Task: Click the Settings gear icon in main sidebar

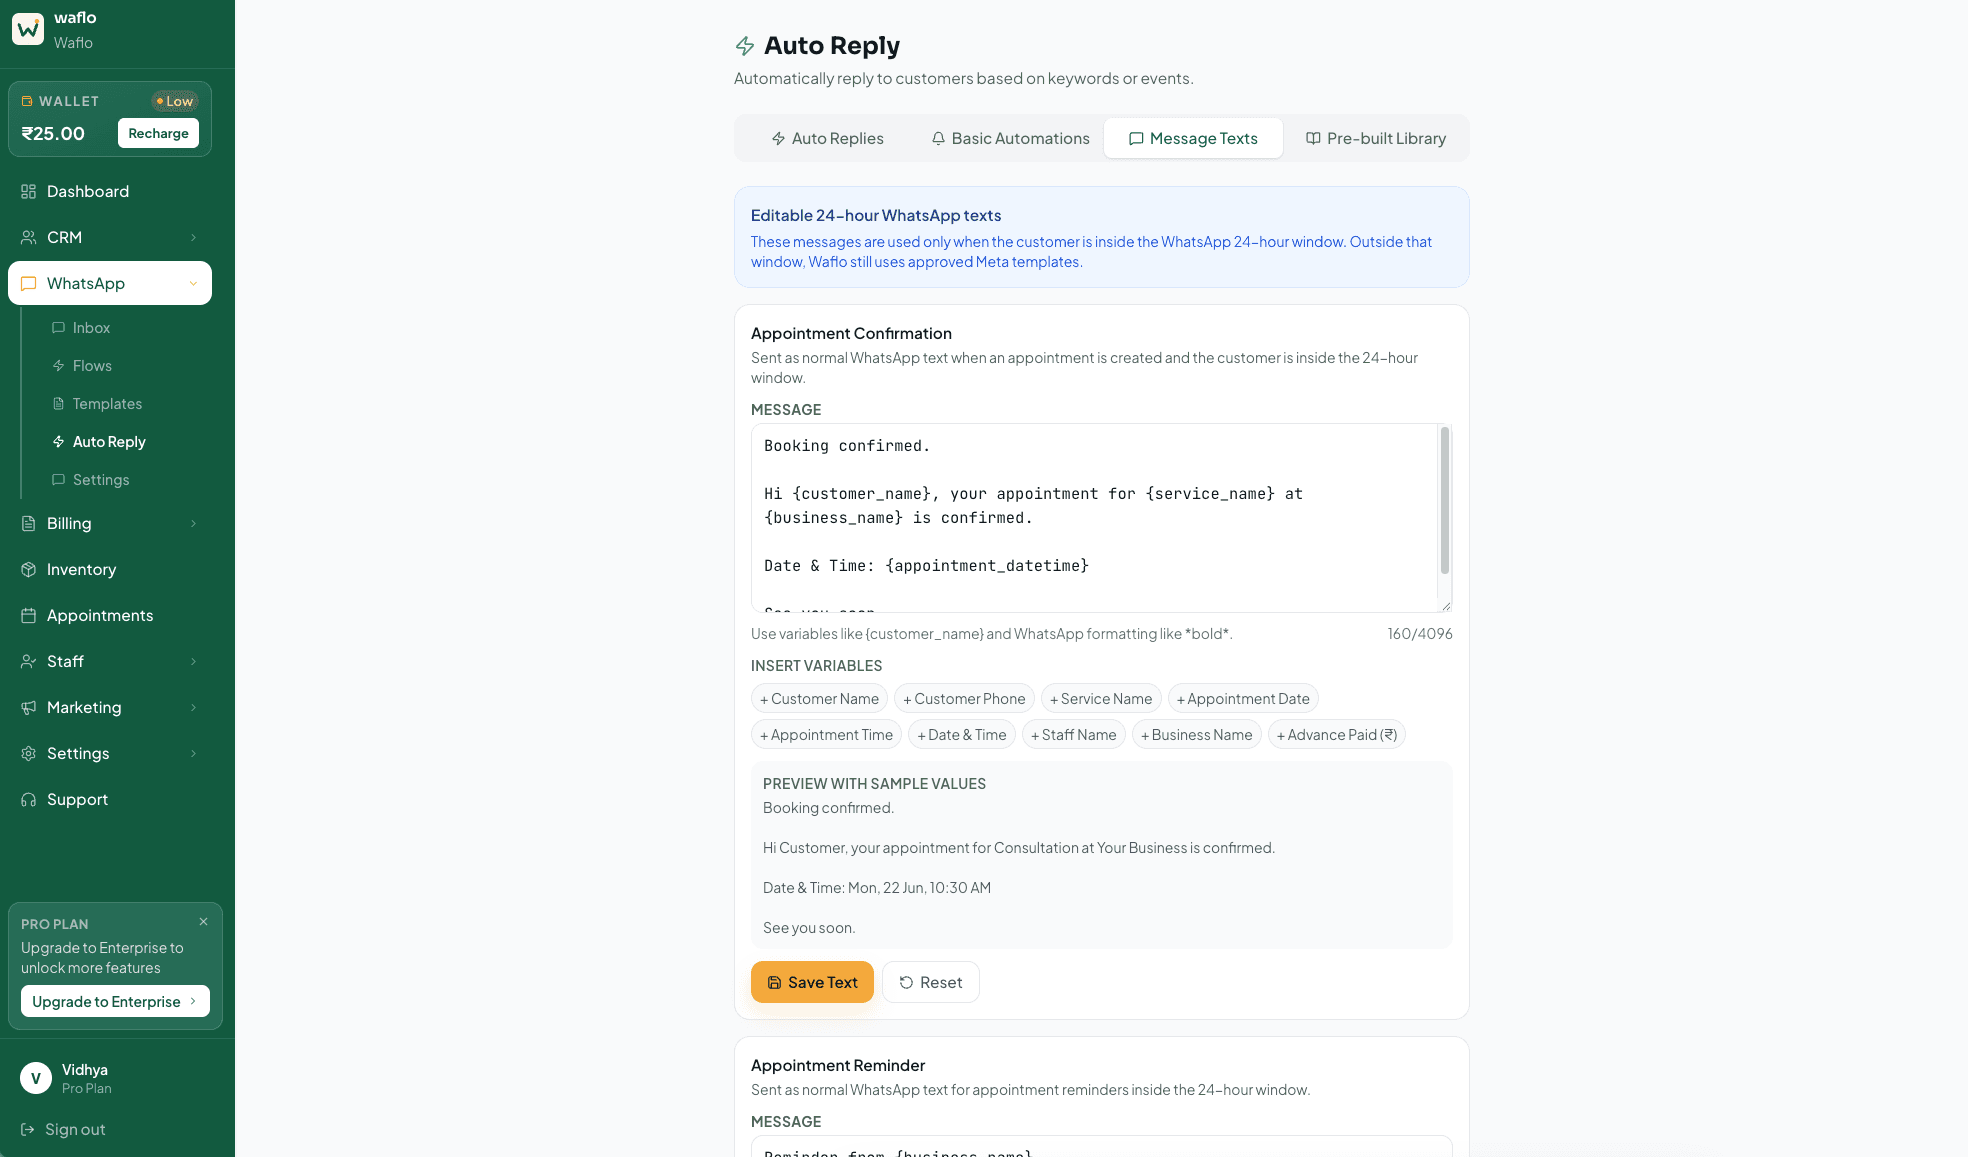Action: 28,753
